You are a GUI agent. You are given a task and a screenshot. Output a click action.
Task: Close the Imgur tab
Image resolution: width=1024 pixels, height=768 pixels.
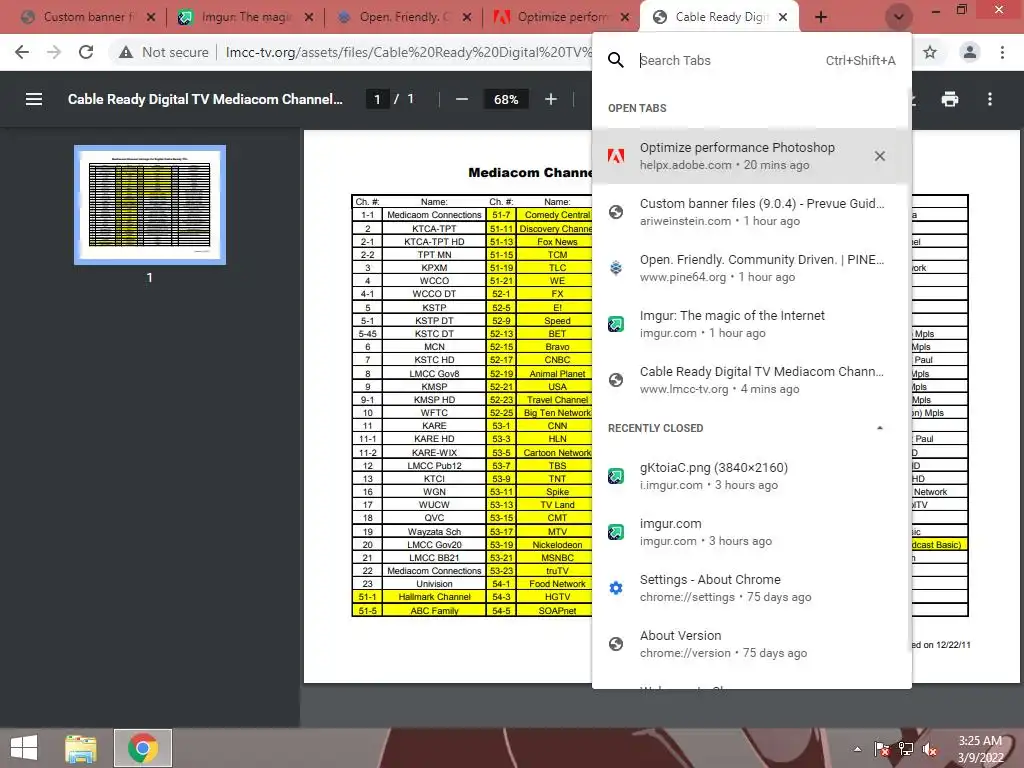(309, 18)
